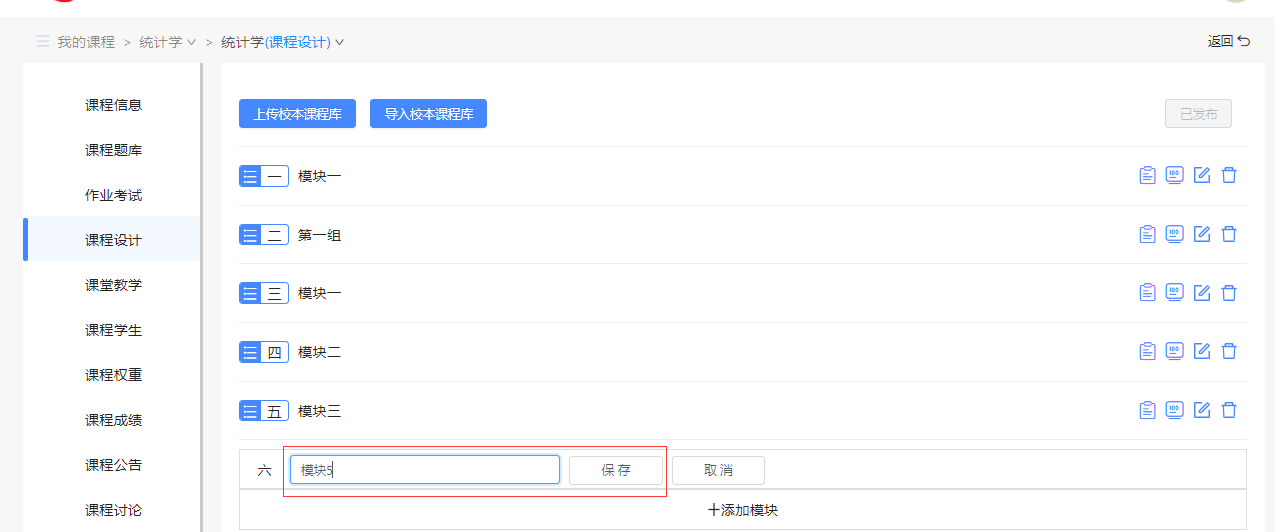Focus the module name input field
The width and height of the screenshot is (1275, 532).
coord(424,470)
